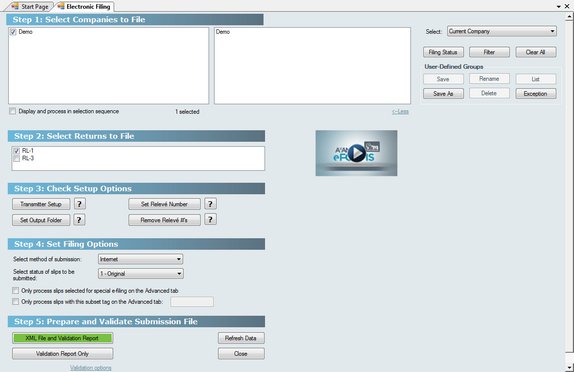
Task: Enable the RL-3 return checkbox
Action: pos(16,159)
